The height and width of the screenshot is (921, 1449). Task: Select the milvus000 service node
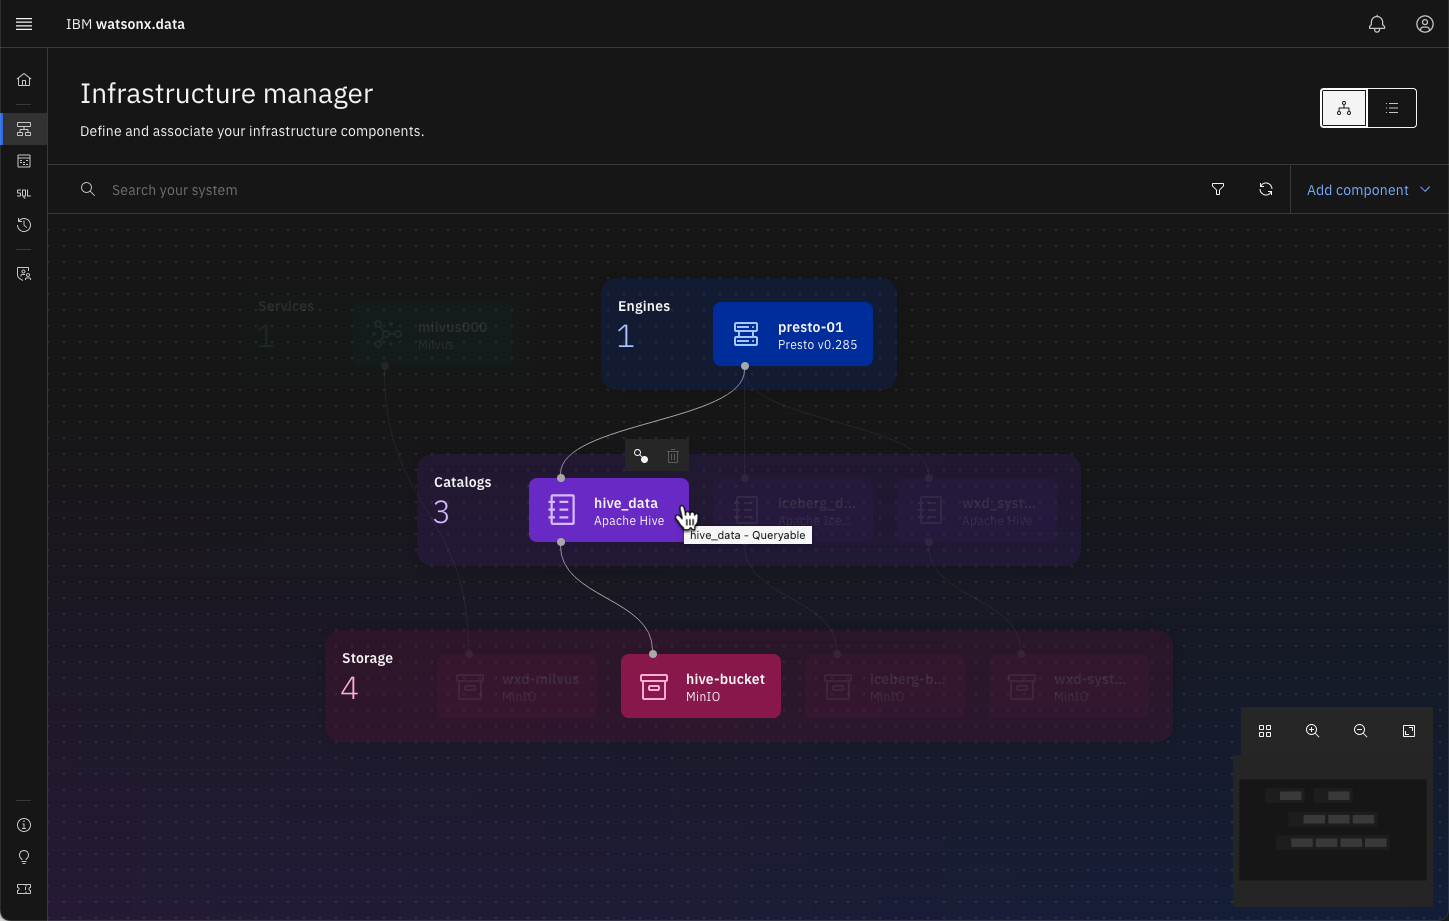click(433, 334)
